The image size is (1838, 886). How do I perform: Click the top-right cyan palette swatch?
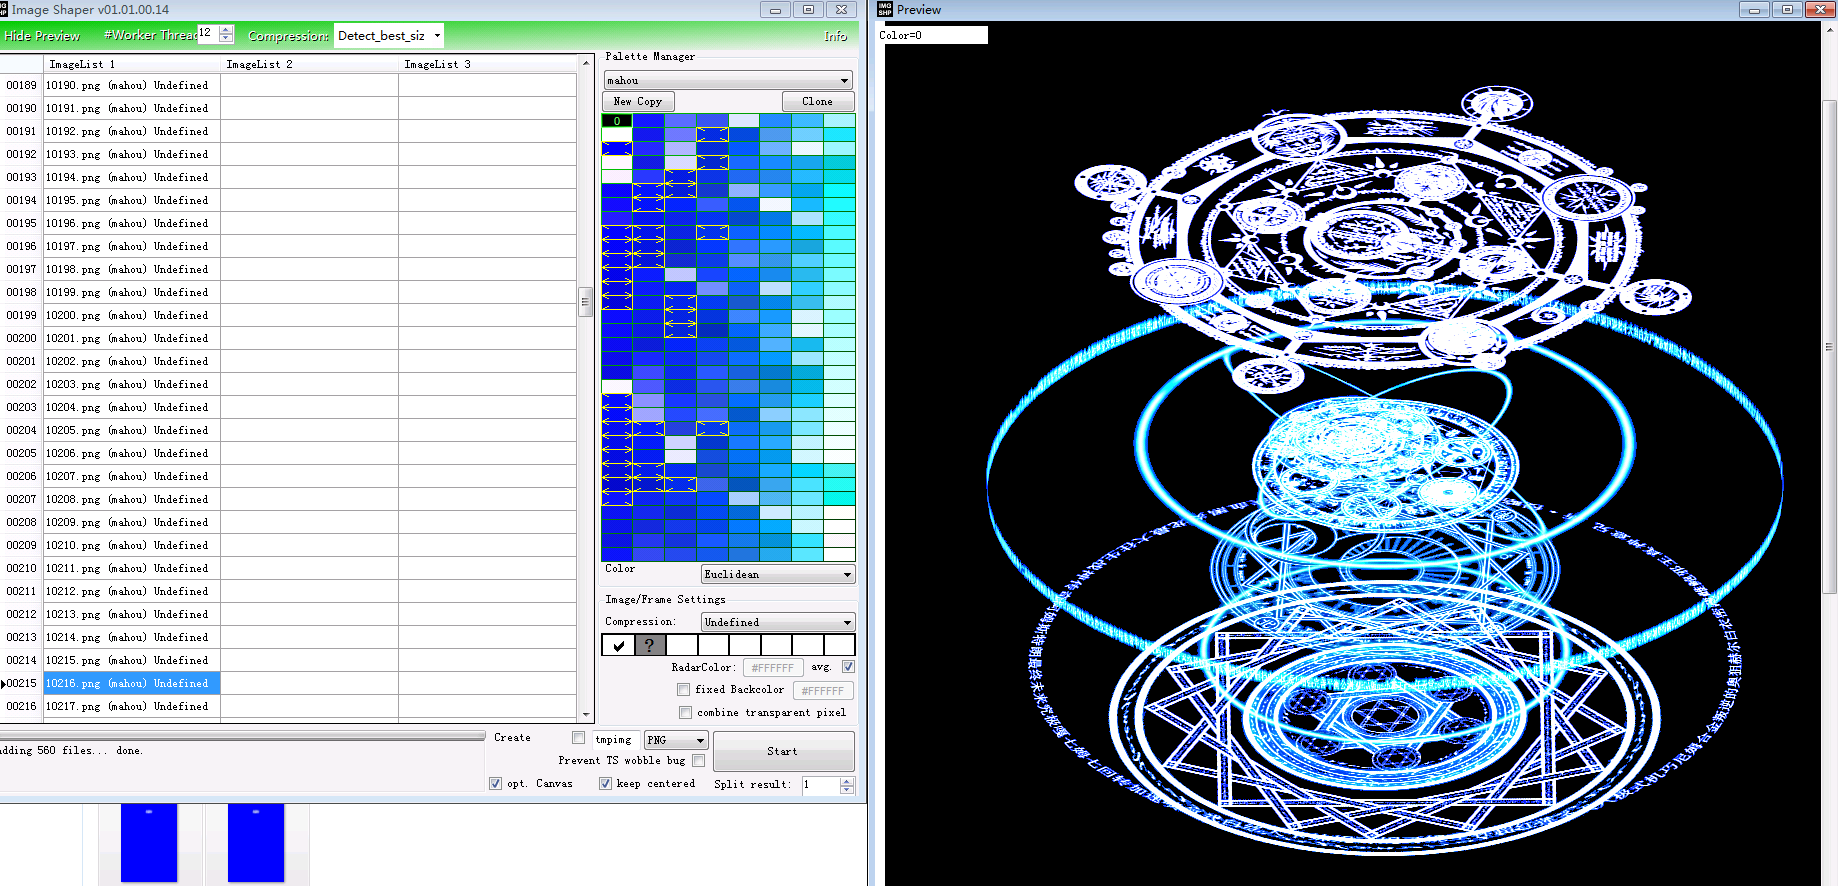(839, 121)
